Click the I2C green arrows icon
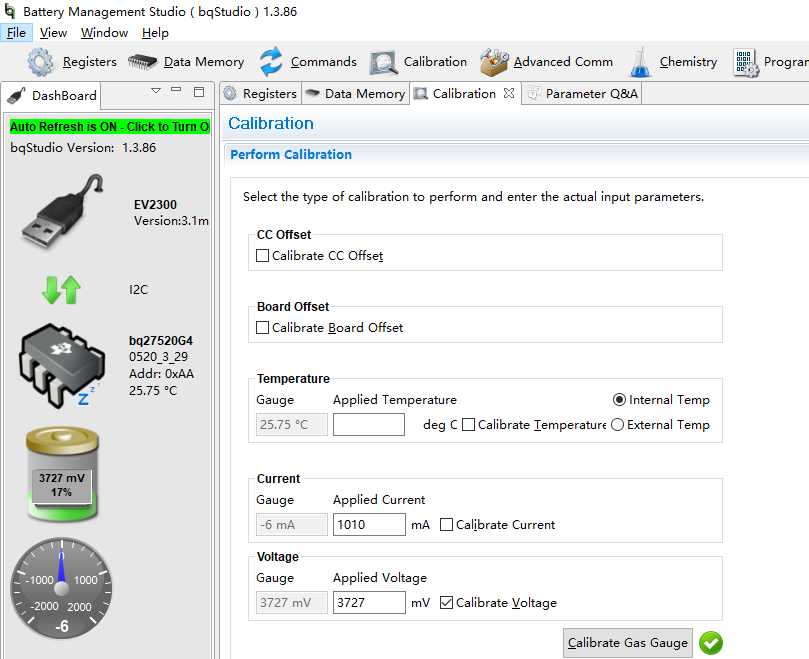 pyautogui.click(x=61, y=290)
